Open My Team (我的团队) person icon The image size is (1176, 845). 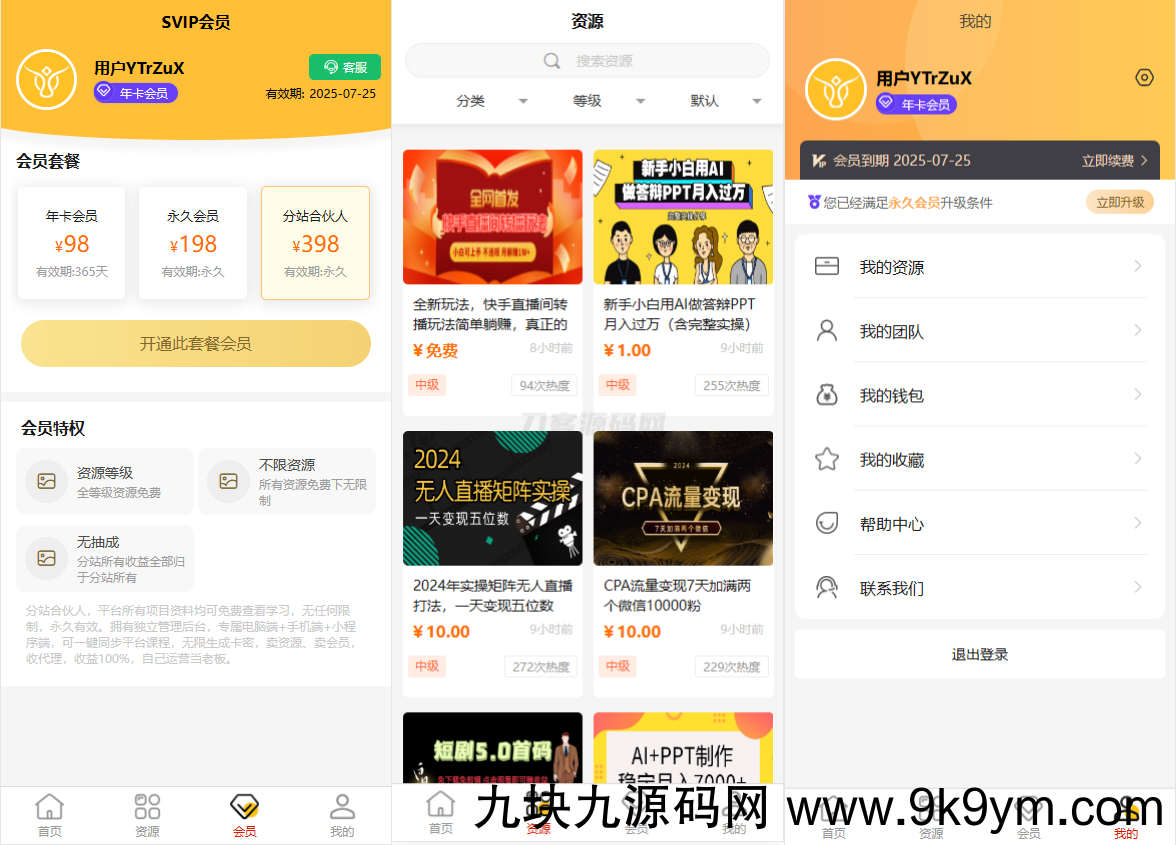(826, 331)
